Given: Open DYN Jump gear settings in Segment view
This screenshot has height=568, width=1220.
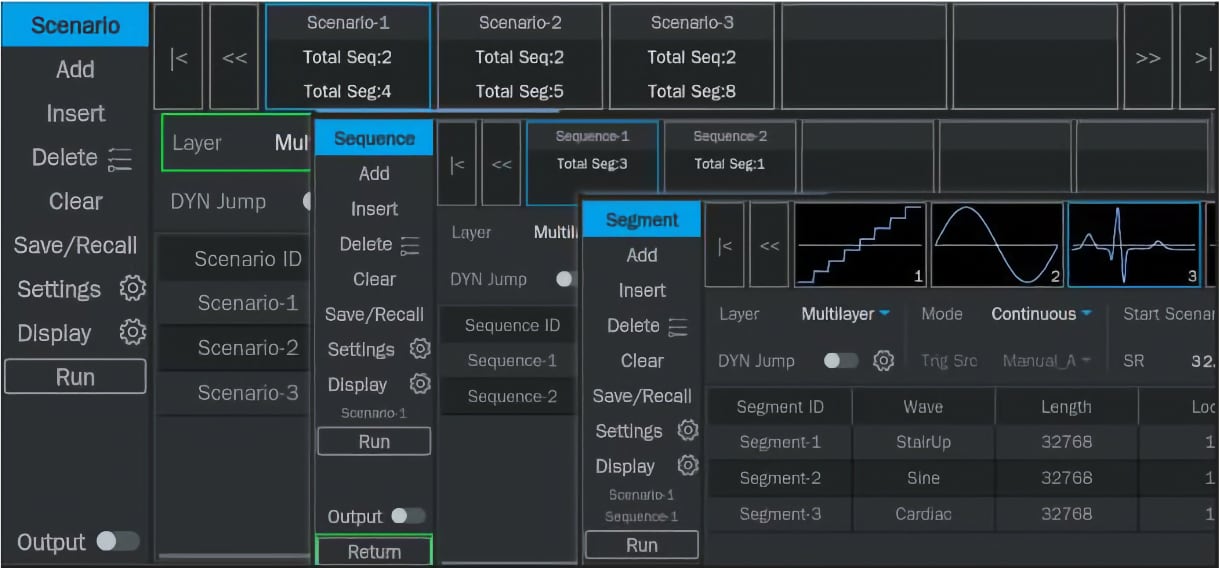Looking at the screenshot, I should click(x=883, y=360).
